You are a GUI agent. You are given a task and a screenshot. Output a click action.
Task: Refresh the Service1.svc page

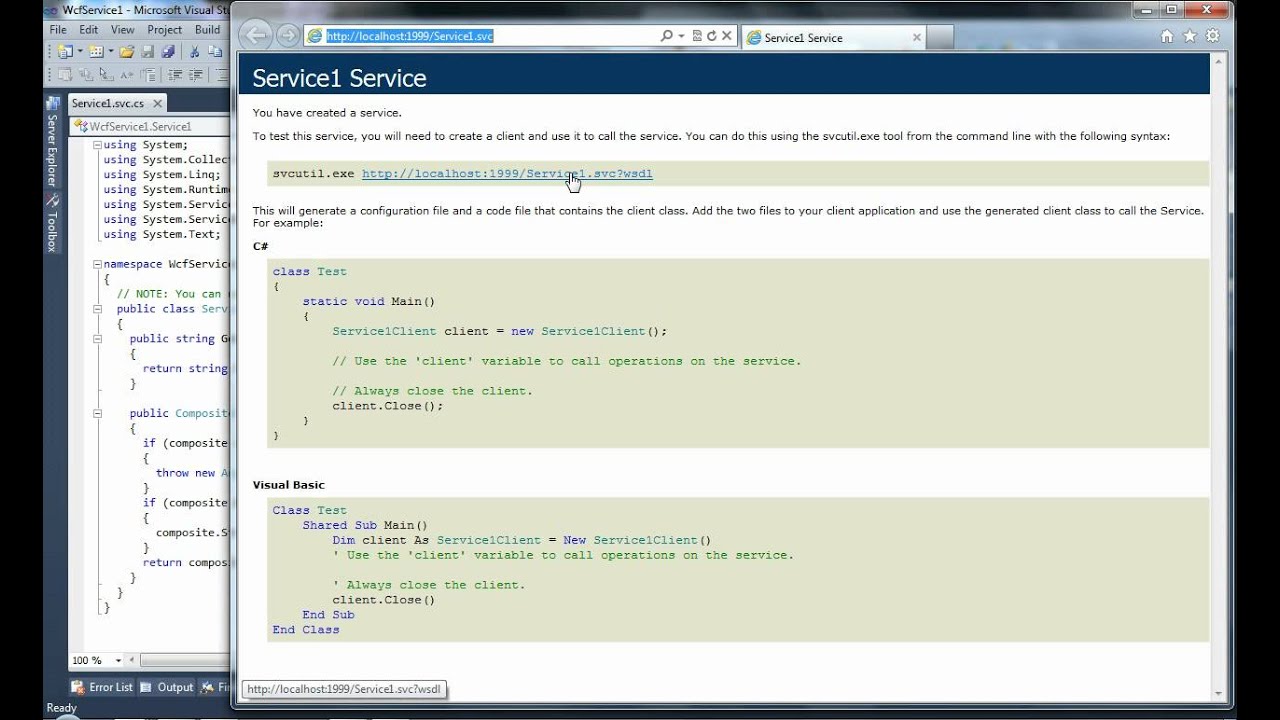coord(712,36)
